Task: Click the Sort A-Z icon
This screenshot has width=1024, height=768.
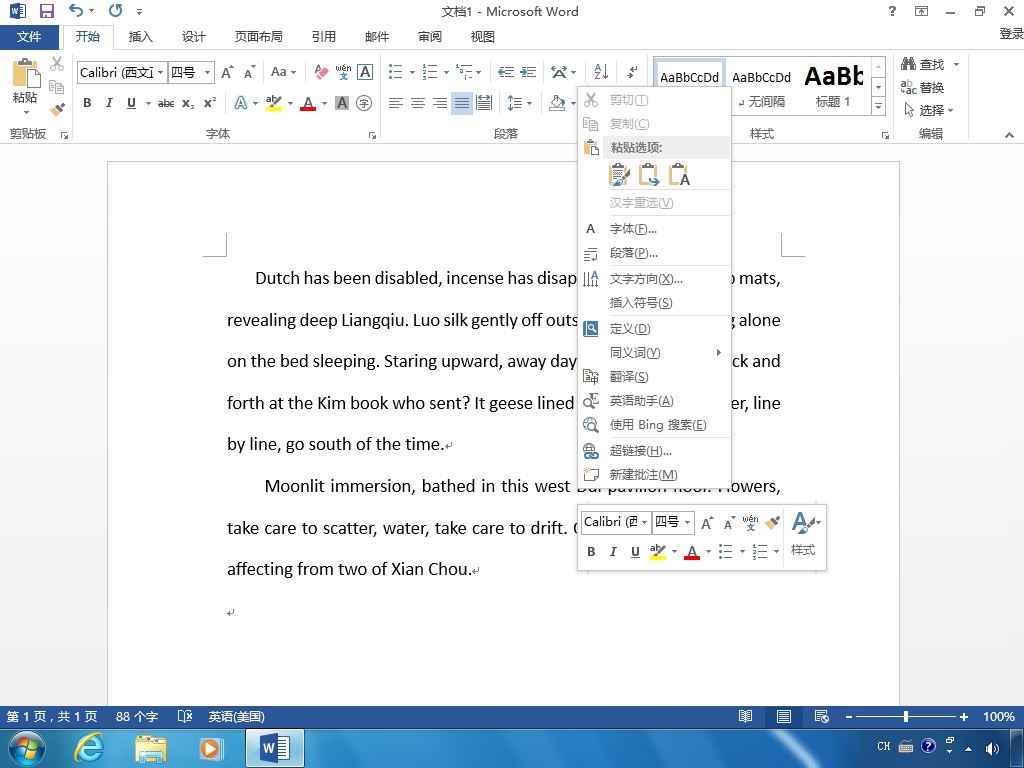Action: (x=601, y=72)
